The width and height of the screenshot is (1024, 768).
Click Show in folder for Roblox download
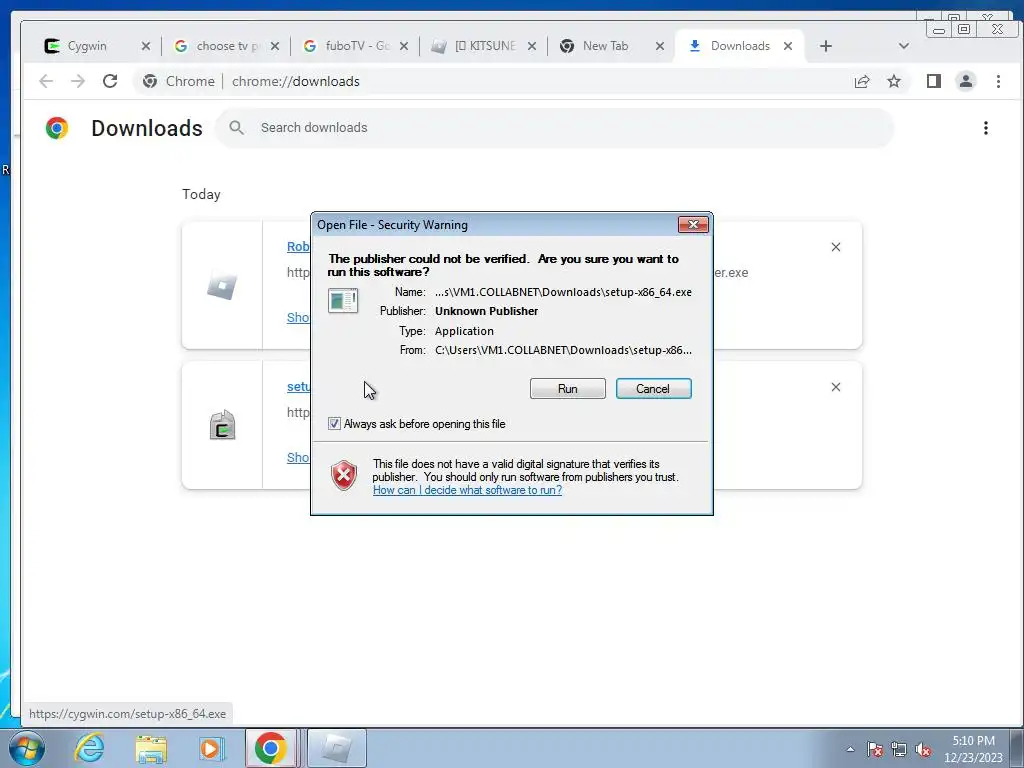(298, 317)
